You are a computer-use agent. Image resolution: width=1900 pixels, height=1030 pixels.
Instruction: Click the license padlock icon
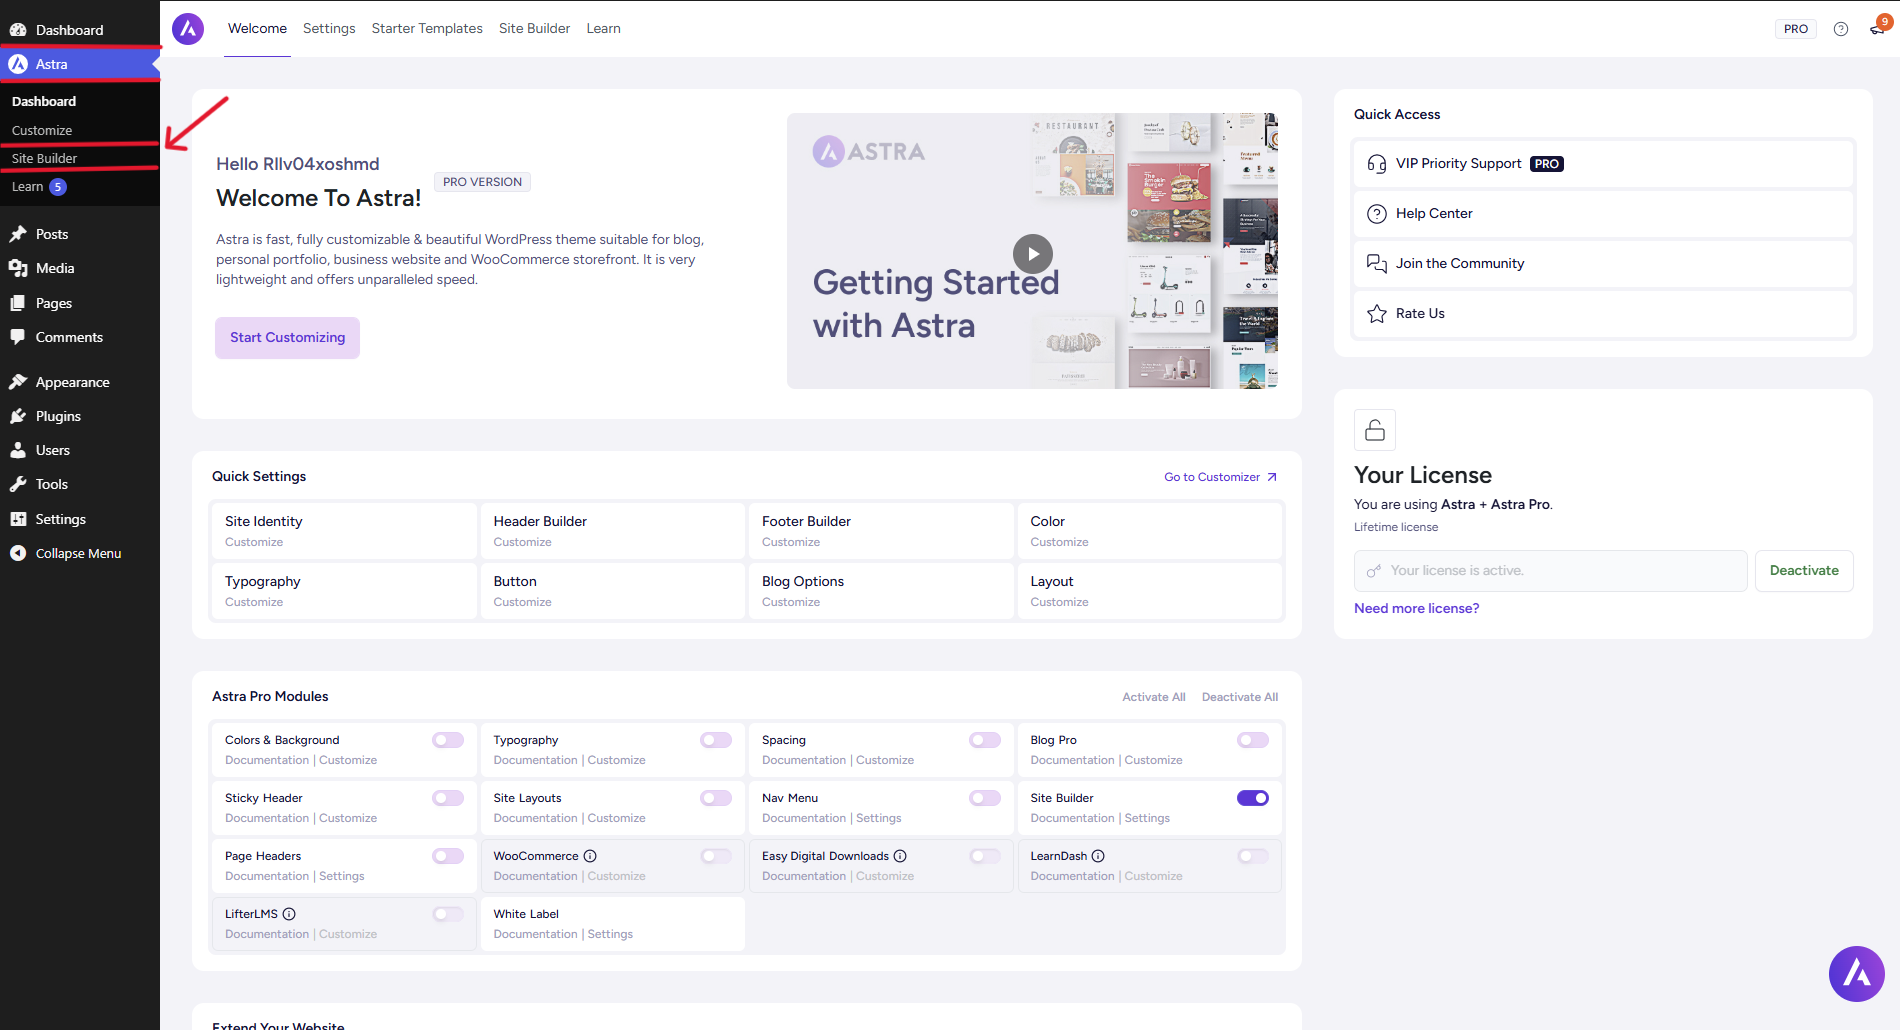click(1375, 430)
